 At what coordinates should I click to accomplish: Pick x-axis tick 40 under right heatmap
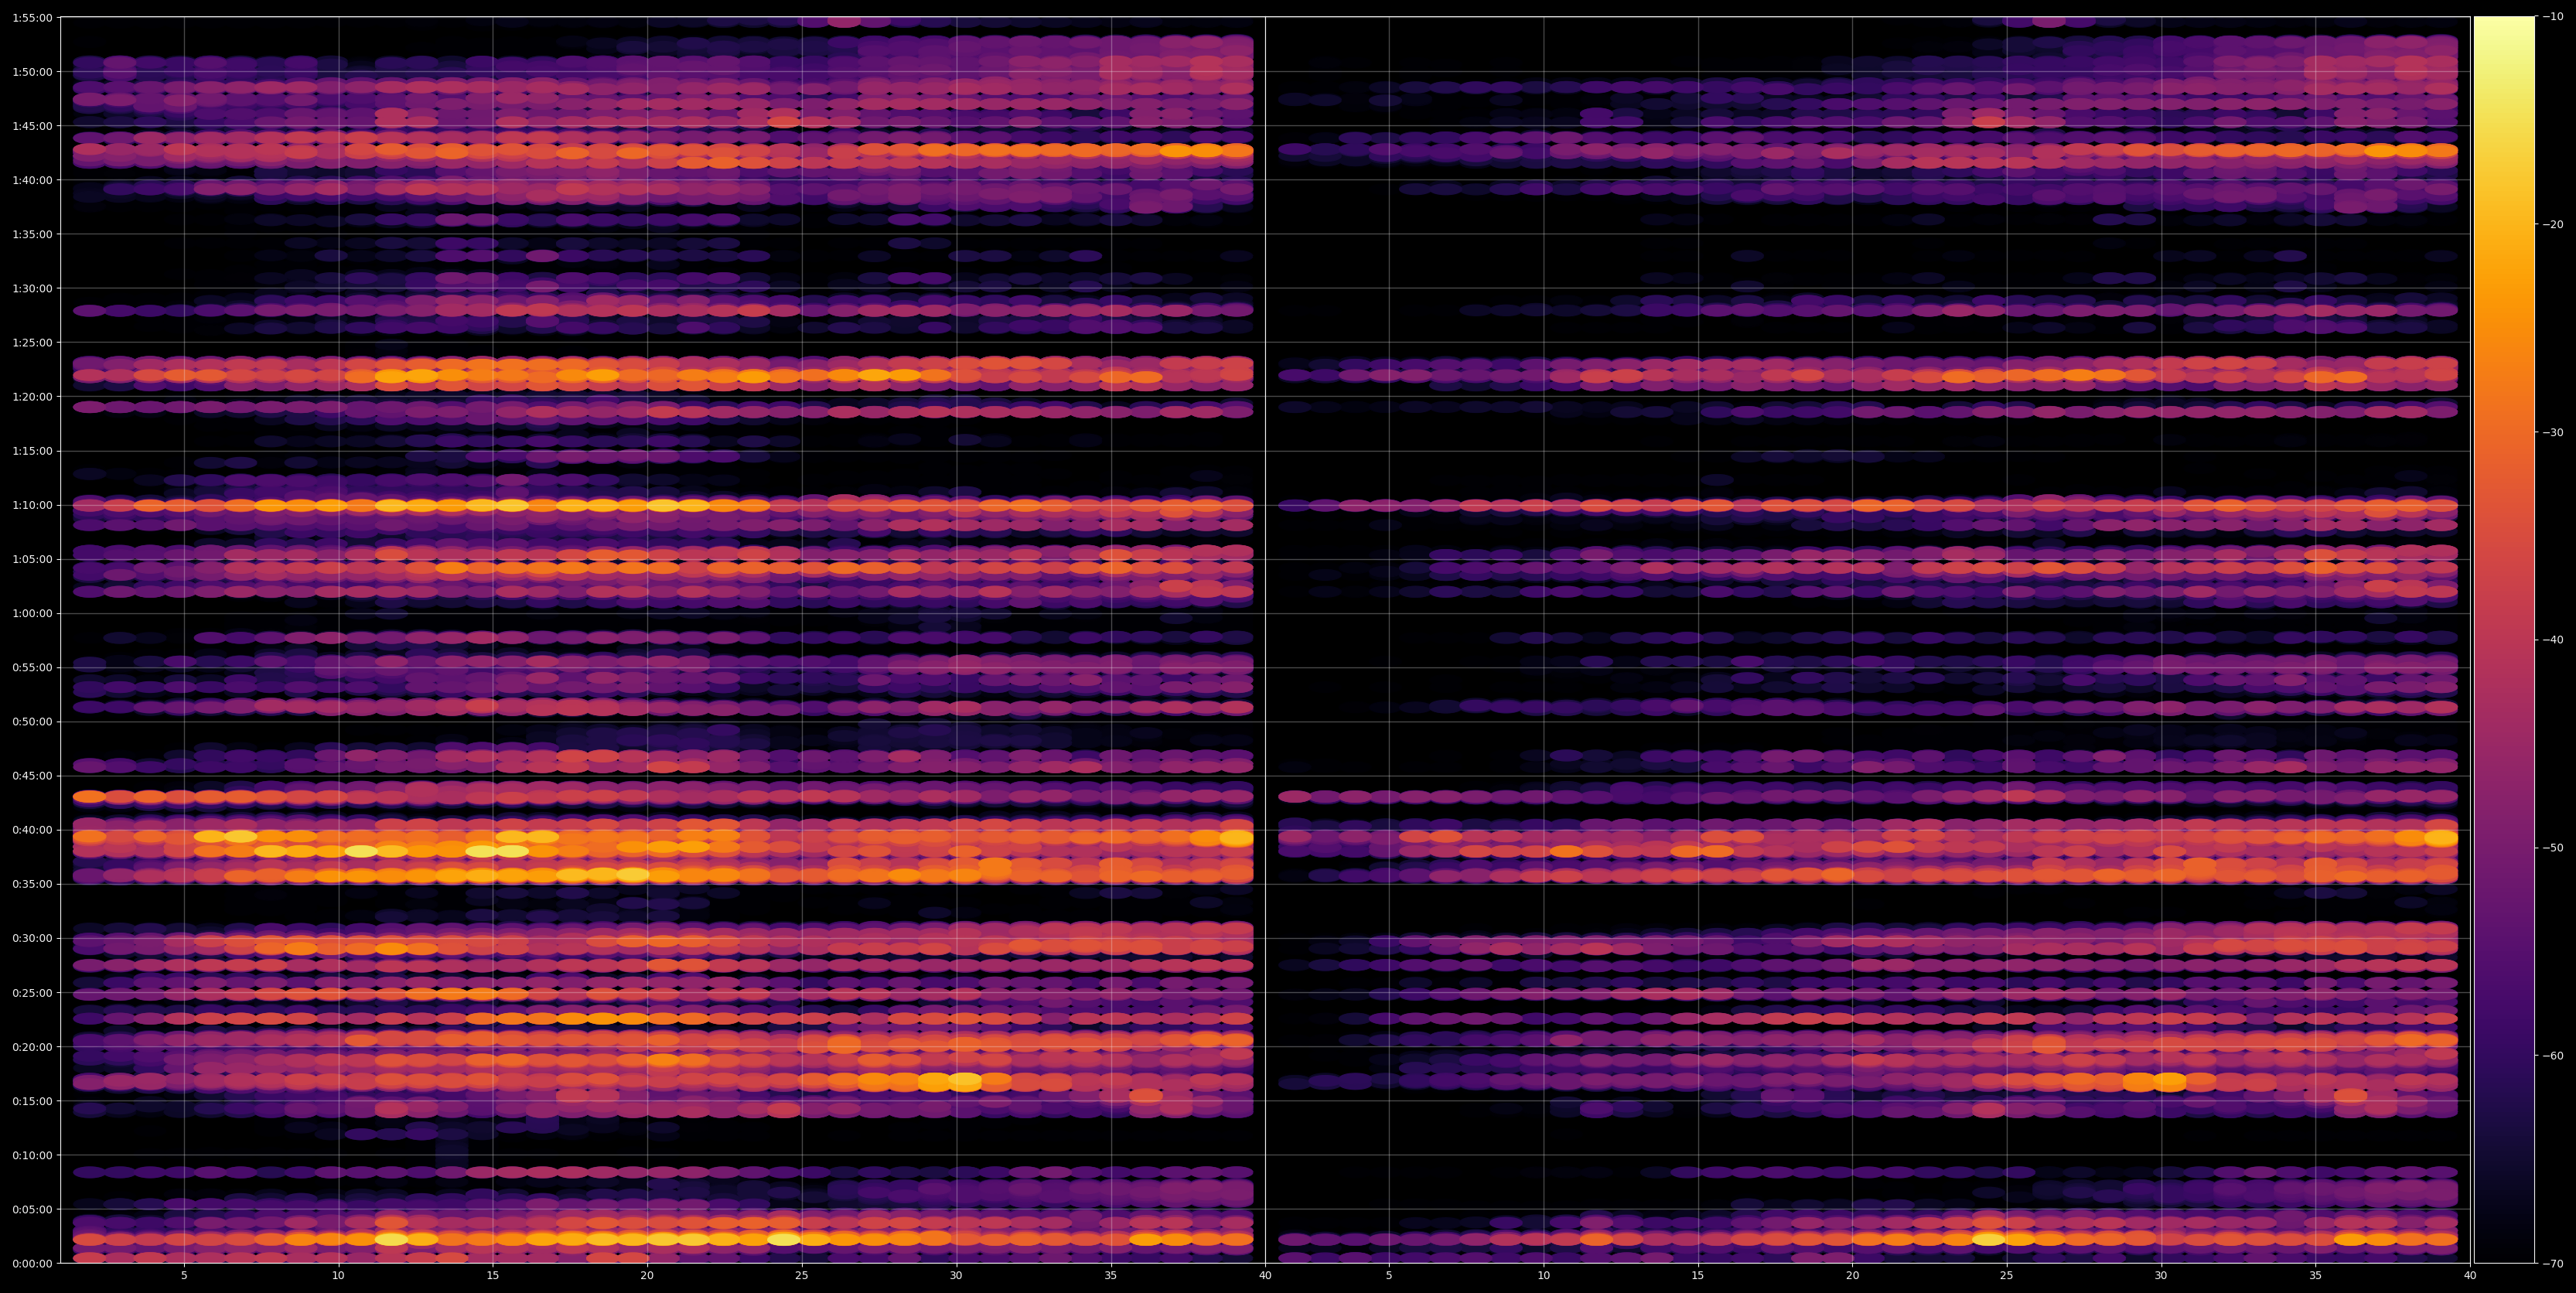click(x=2470, y=1276)
